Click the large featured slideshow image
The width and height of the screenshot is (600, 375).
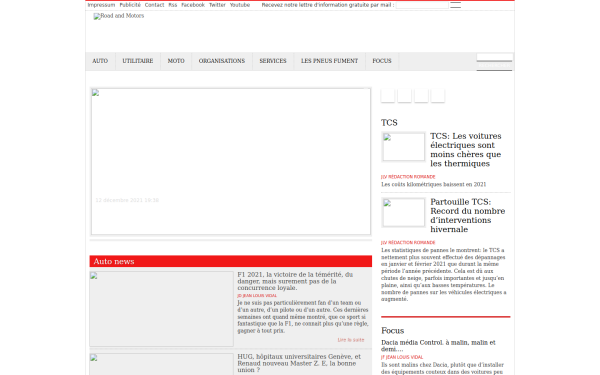(231, 161)
